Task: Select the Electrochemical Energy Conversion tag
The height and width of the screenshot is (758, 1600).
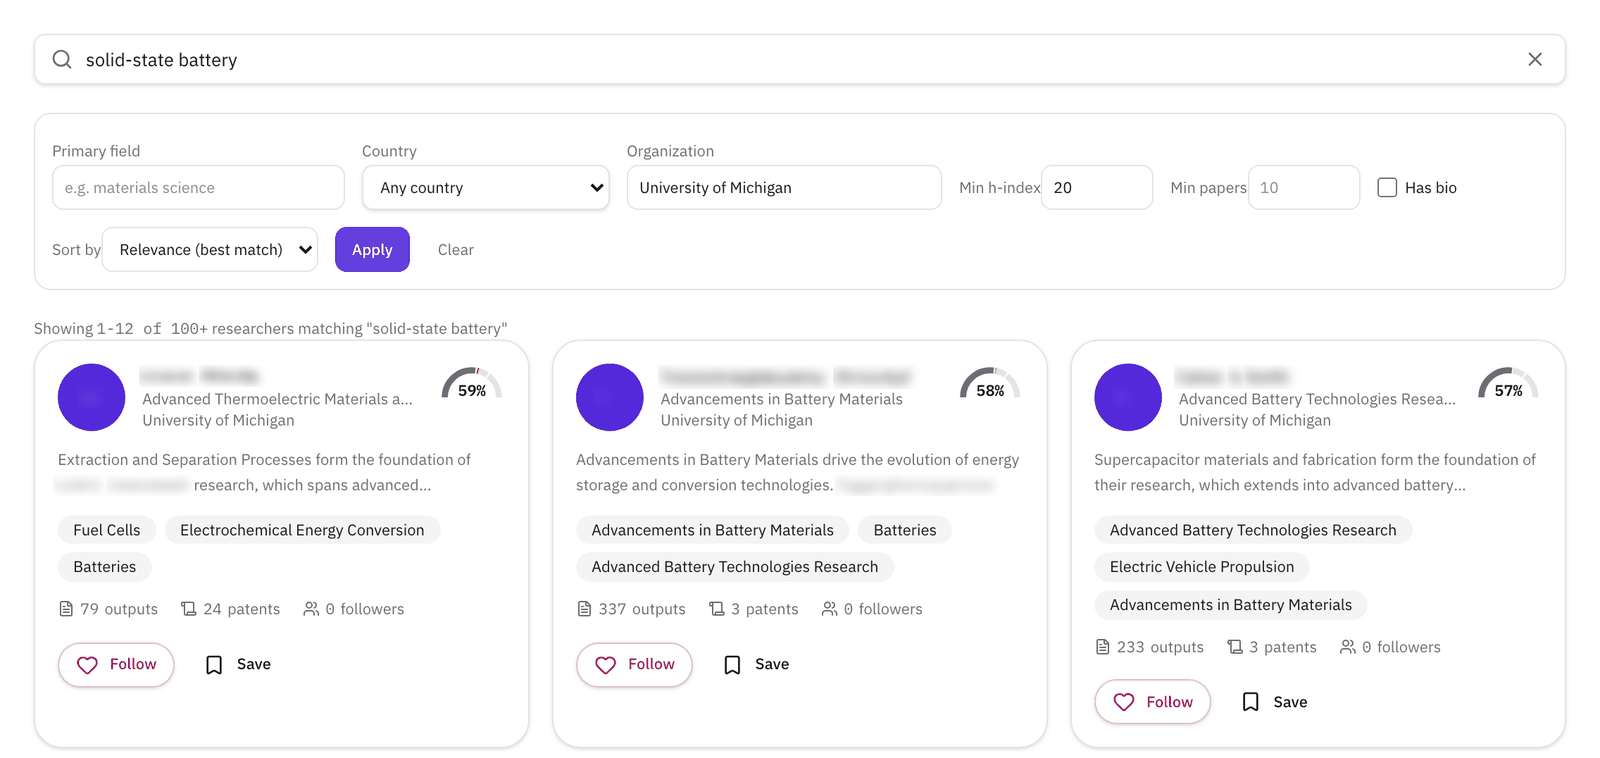Action: click(x=302, y=530)
